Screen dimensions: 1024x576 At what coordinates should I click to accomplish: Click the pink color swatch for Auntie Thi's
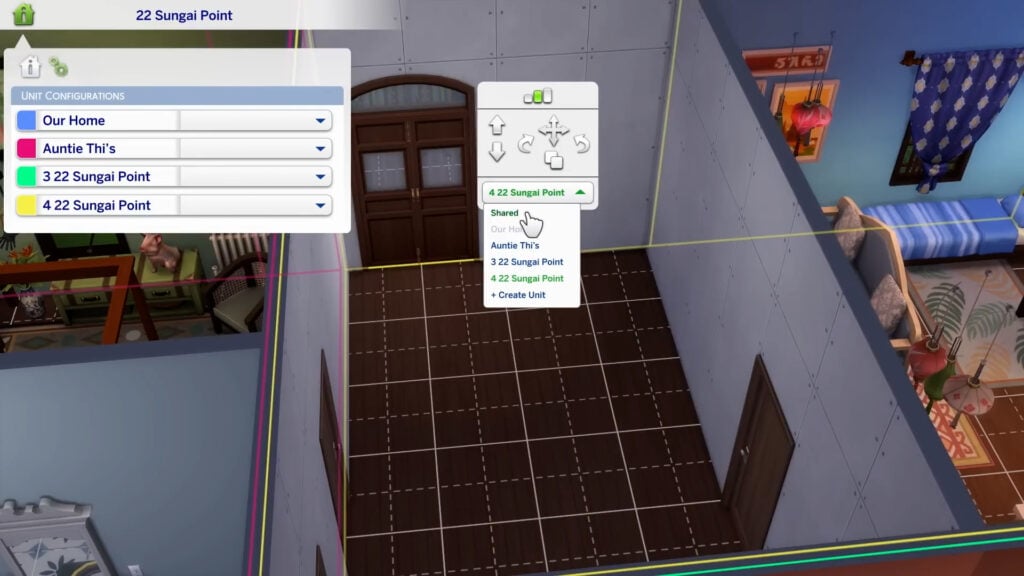[x=26, y=149]
